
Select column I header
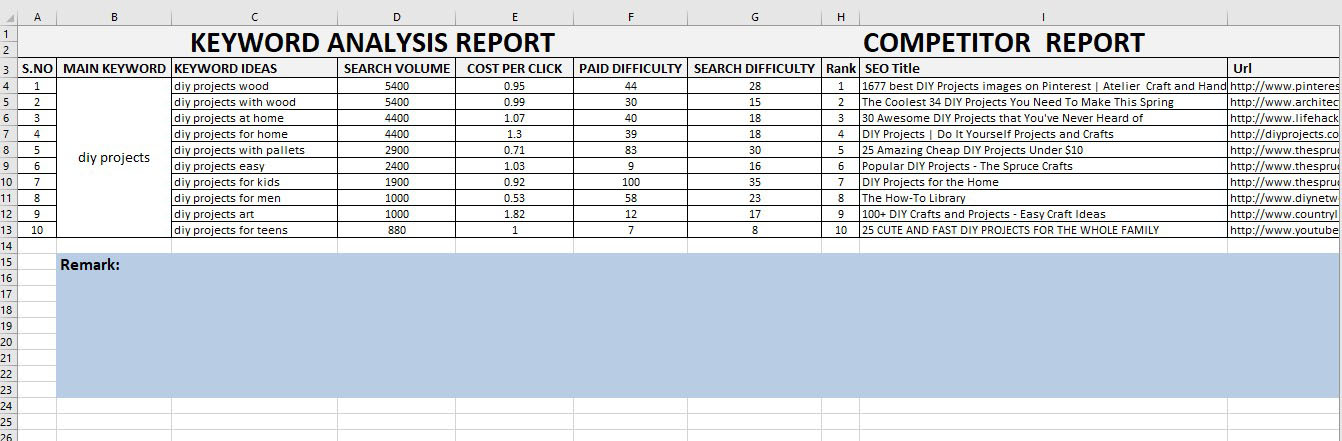(x=1043, y=17)
